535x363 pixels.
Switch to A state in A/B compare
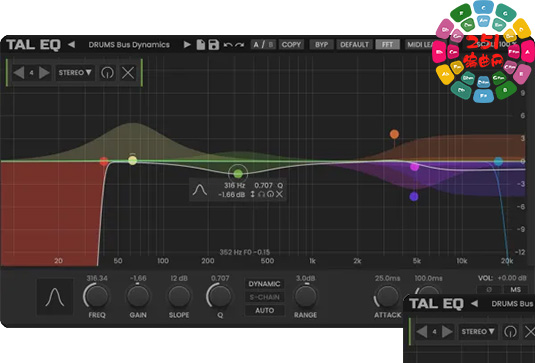click(256, 45)
